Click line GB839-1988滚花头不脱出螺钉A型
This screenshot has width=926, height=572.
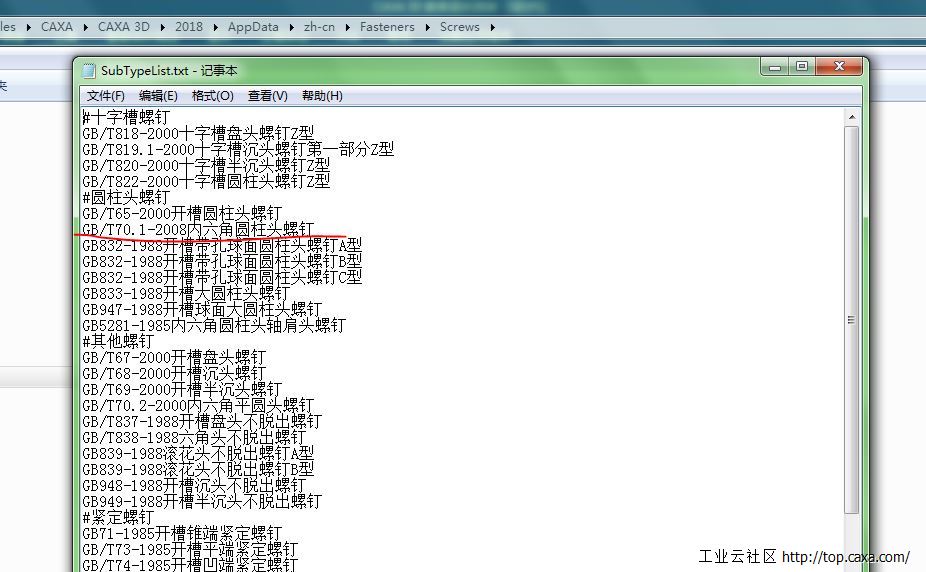pos(198,453)
